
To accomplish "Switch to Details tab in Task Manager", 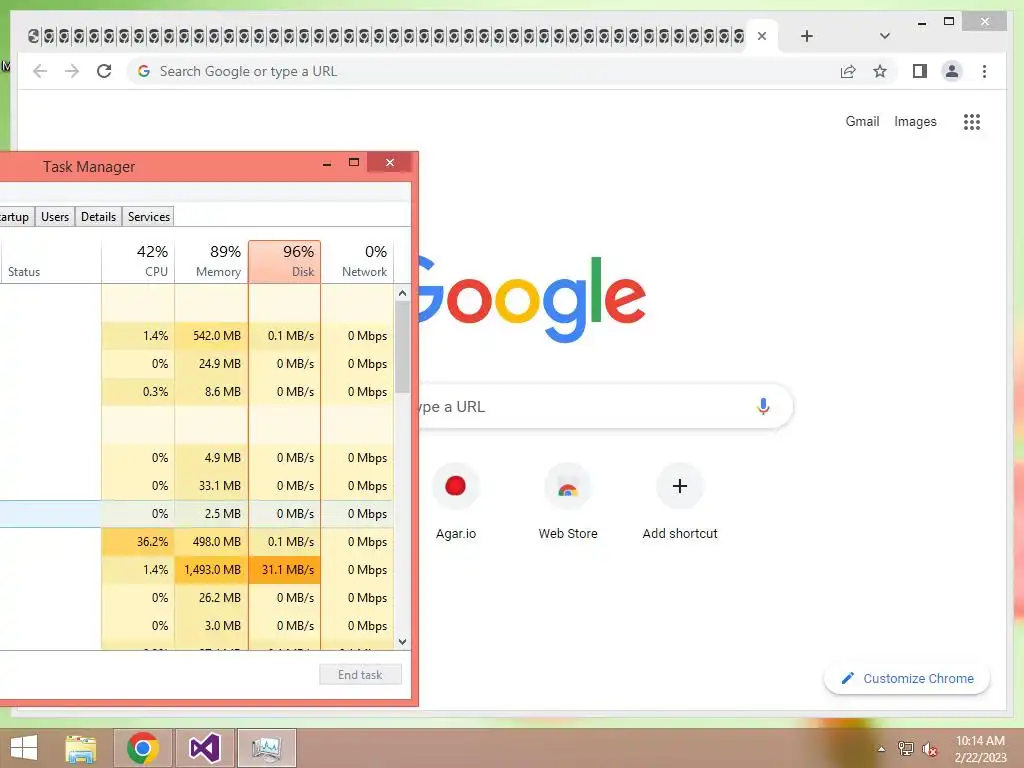I will point(99,217).
